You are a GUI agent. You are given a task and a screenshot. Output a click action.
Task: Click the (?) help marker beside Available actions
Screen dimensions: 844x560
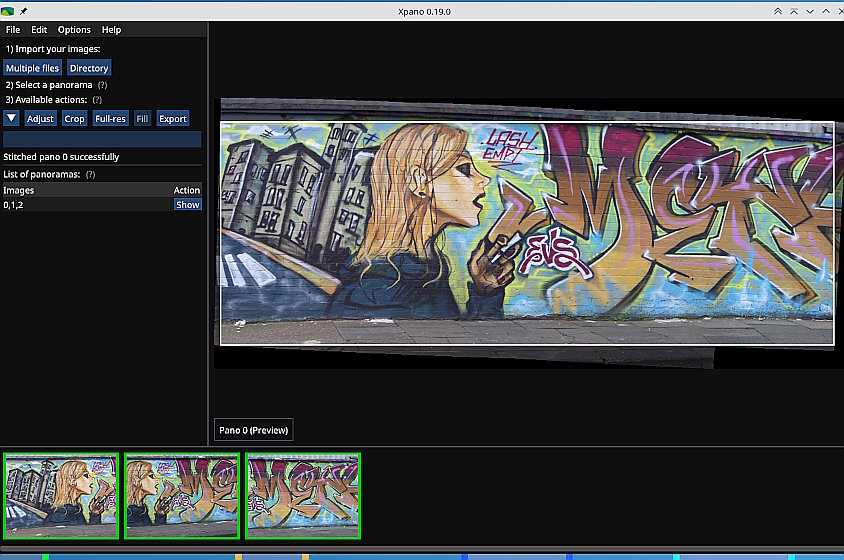[97, 100]
